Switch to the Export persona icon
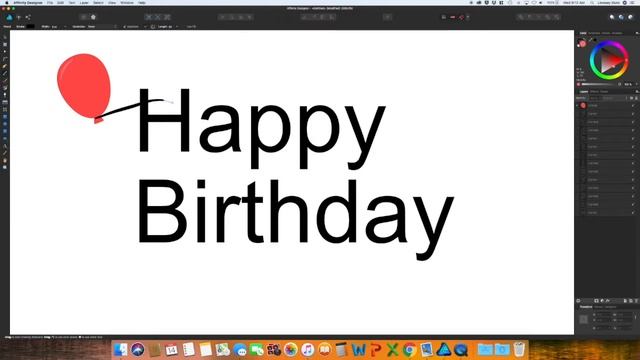 (28, 17)
